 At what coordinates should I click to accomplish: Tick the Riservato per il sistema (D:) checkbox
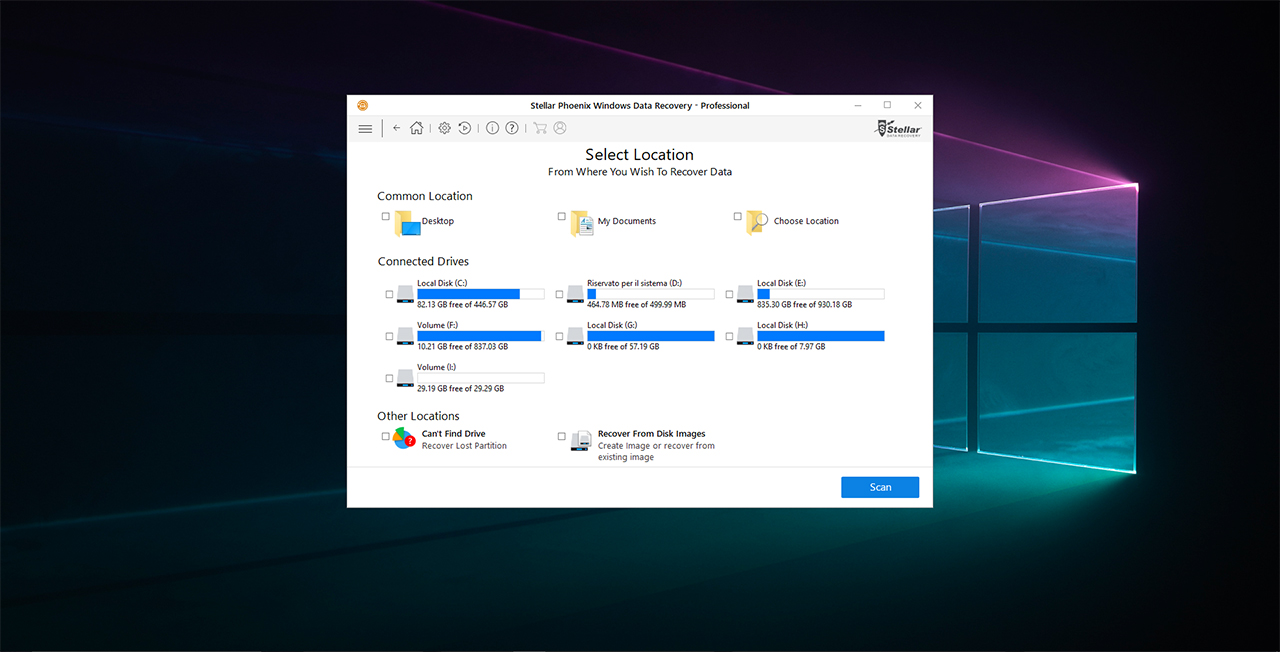click(x=559, y=295)
